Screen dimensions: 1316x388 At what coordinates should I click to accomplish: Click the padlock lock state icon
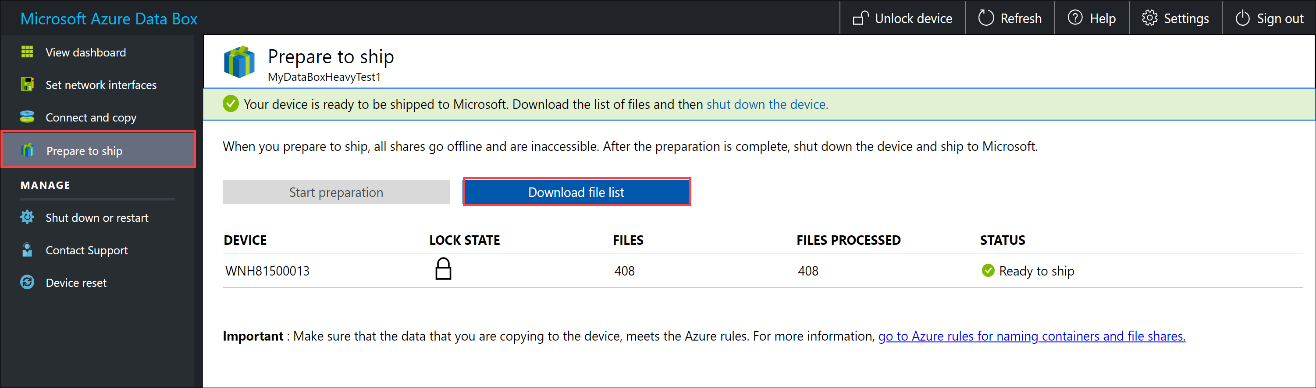coord(444,269)
